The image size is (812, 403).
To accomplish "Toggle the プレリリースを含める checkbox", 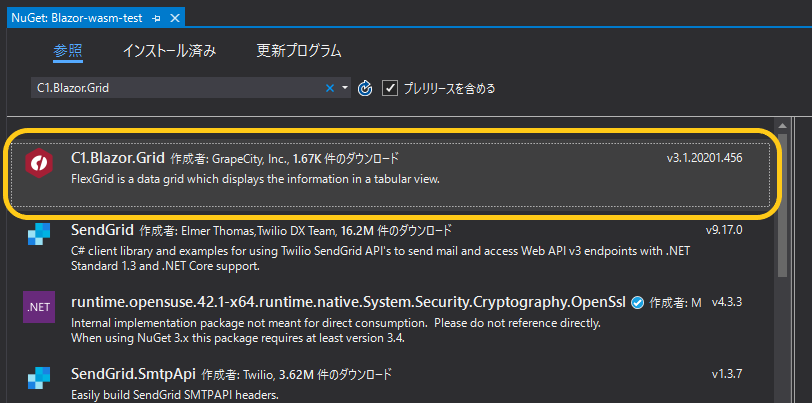I will [389, 88].
